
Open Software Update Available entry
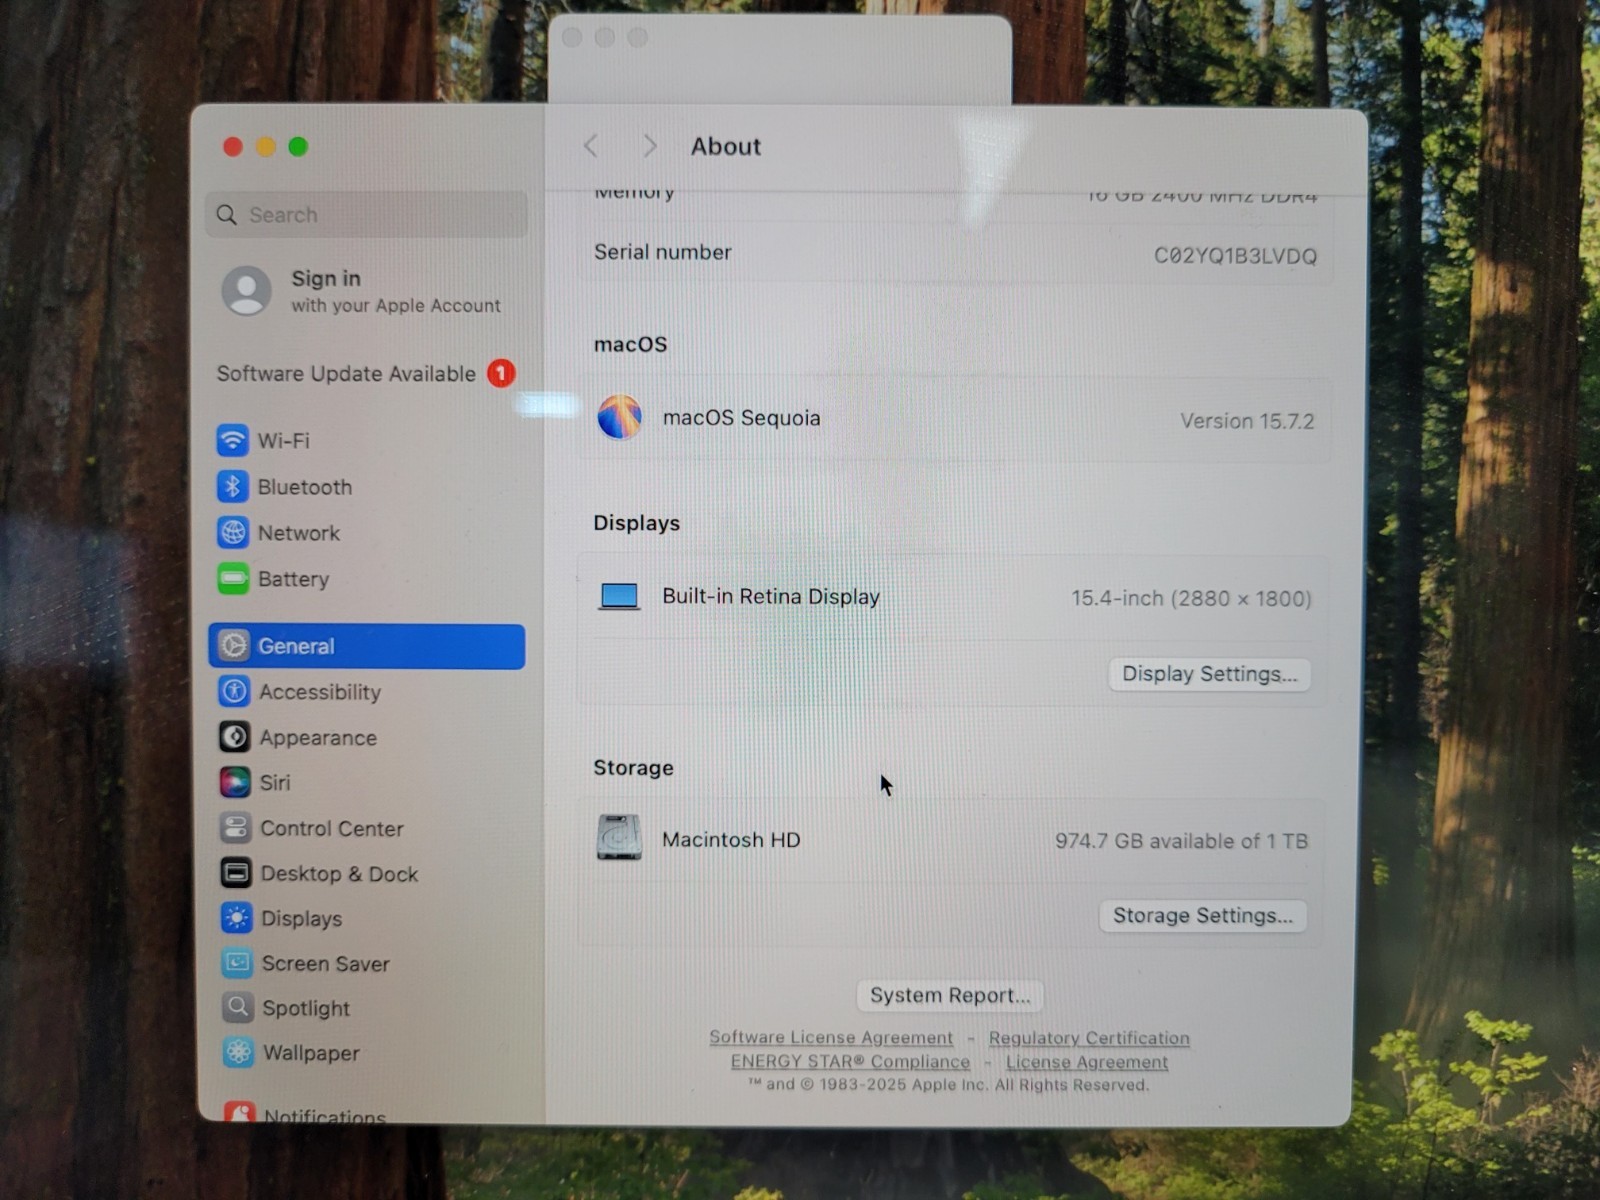pyautogui.click(x=366, y=373)
